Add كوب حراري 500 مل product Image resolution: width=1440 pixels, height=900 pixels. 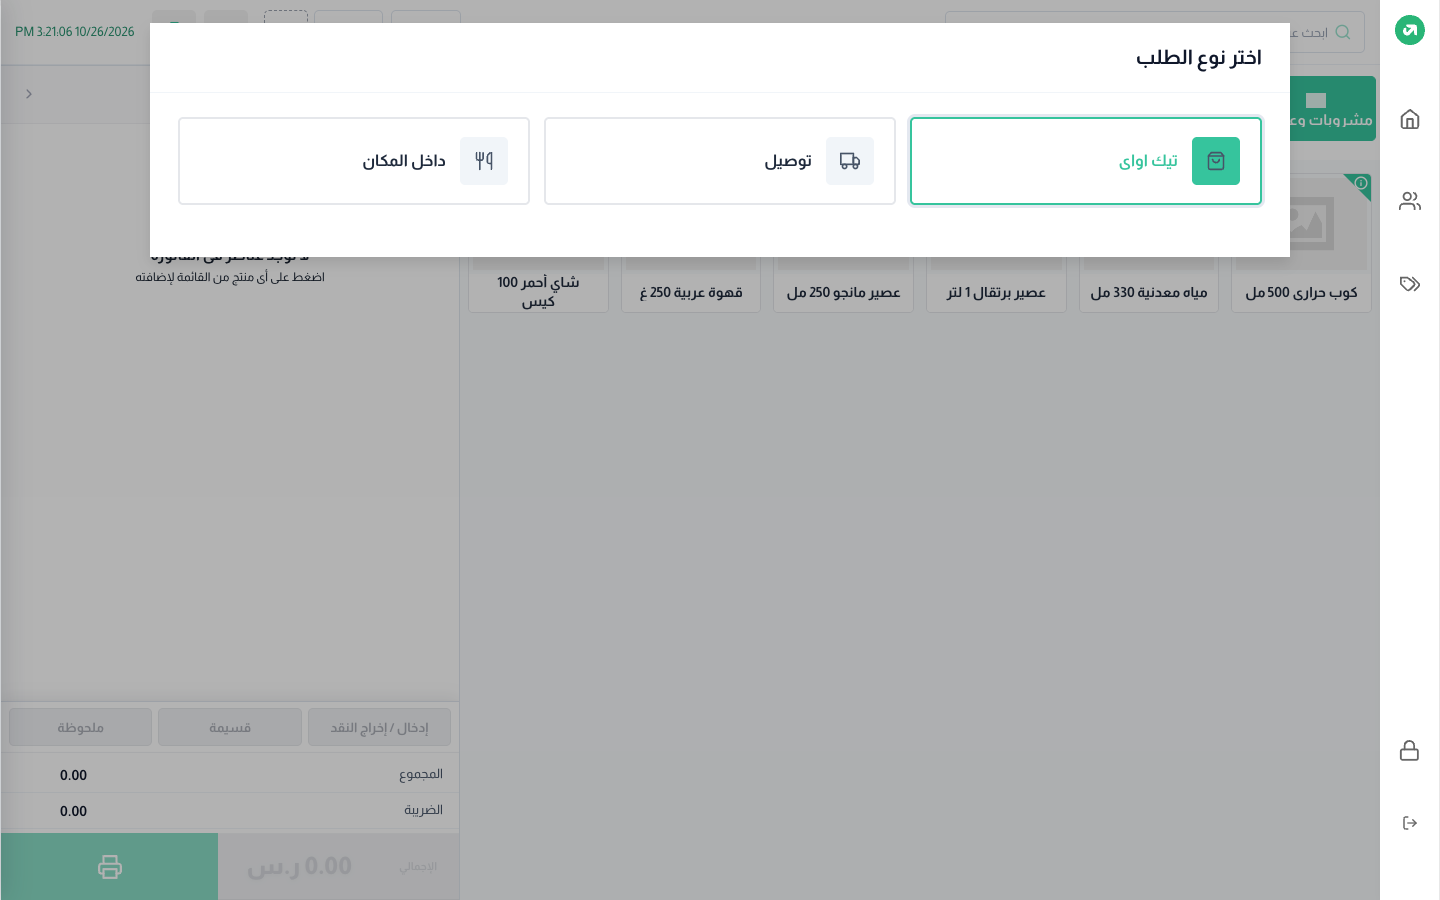point(1301,243)
